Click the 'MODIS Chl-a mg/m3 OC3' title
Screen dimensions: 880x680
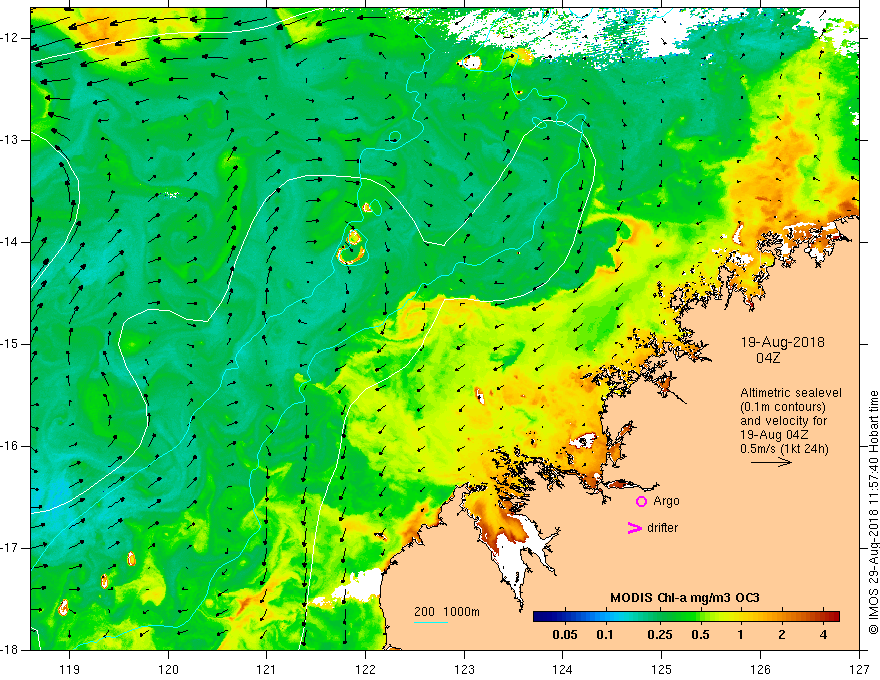[685, 598]
